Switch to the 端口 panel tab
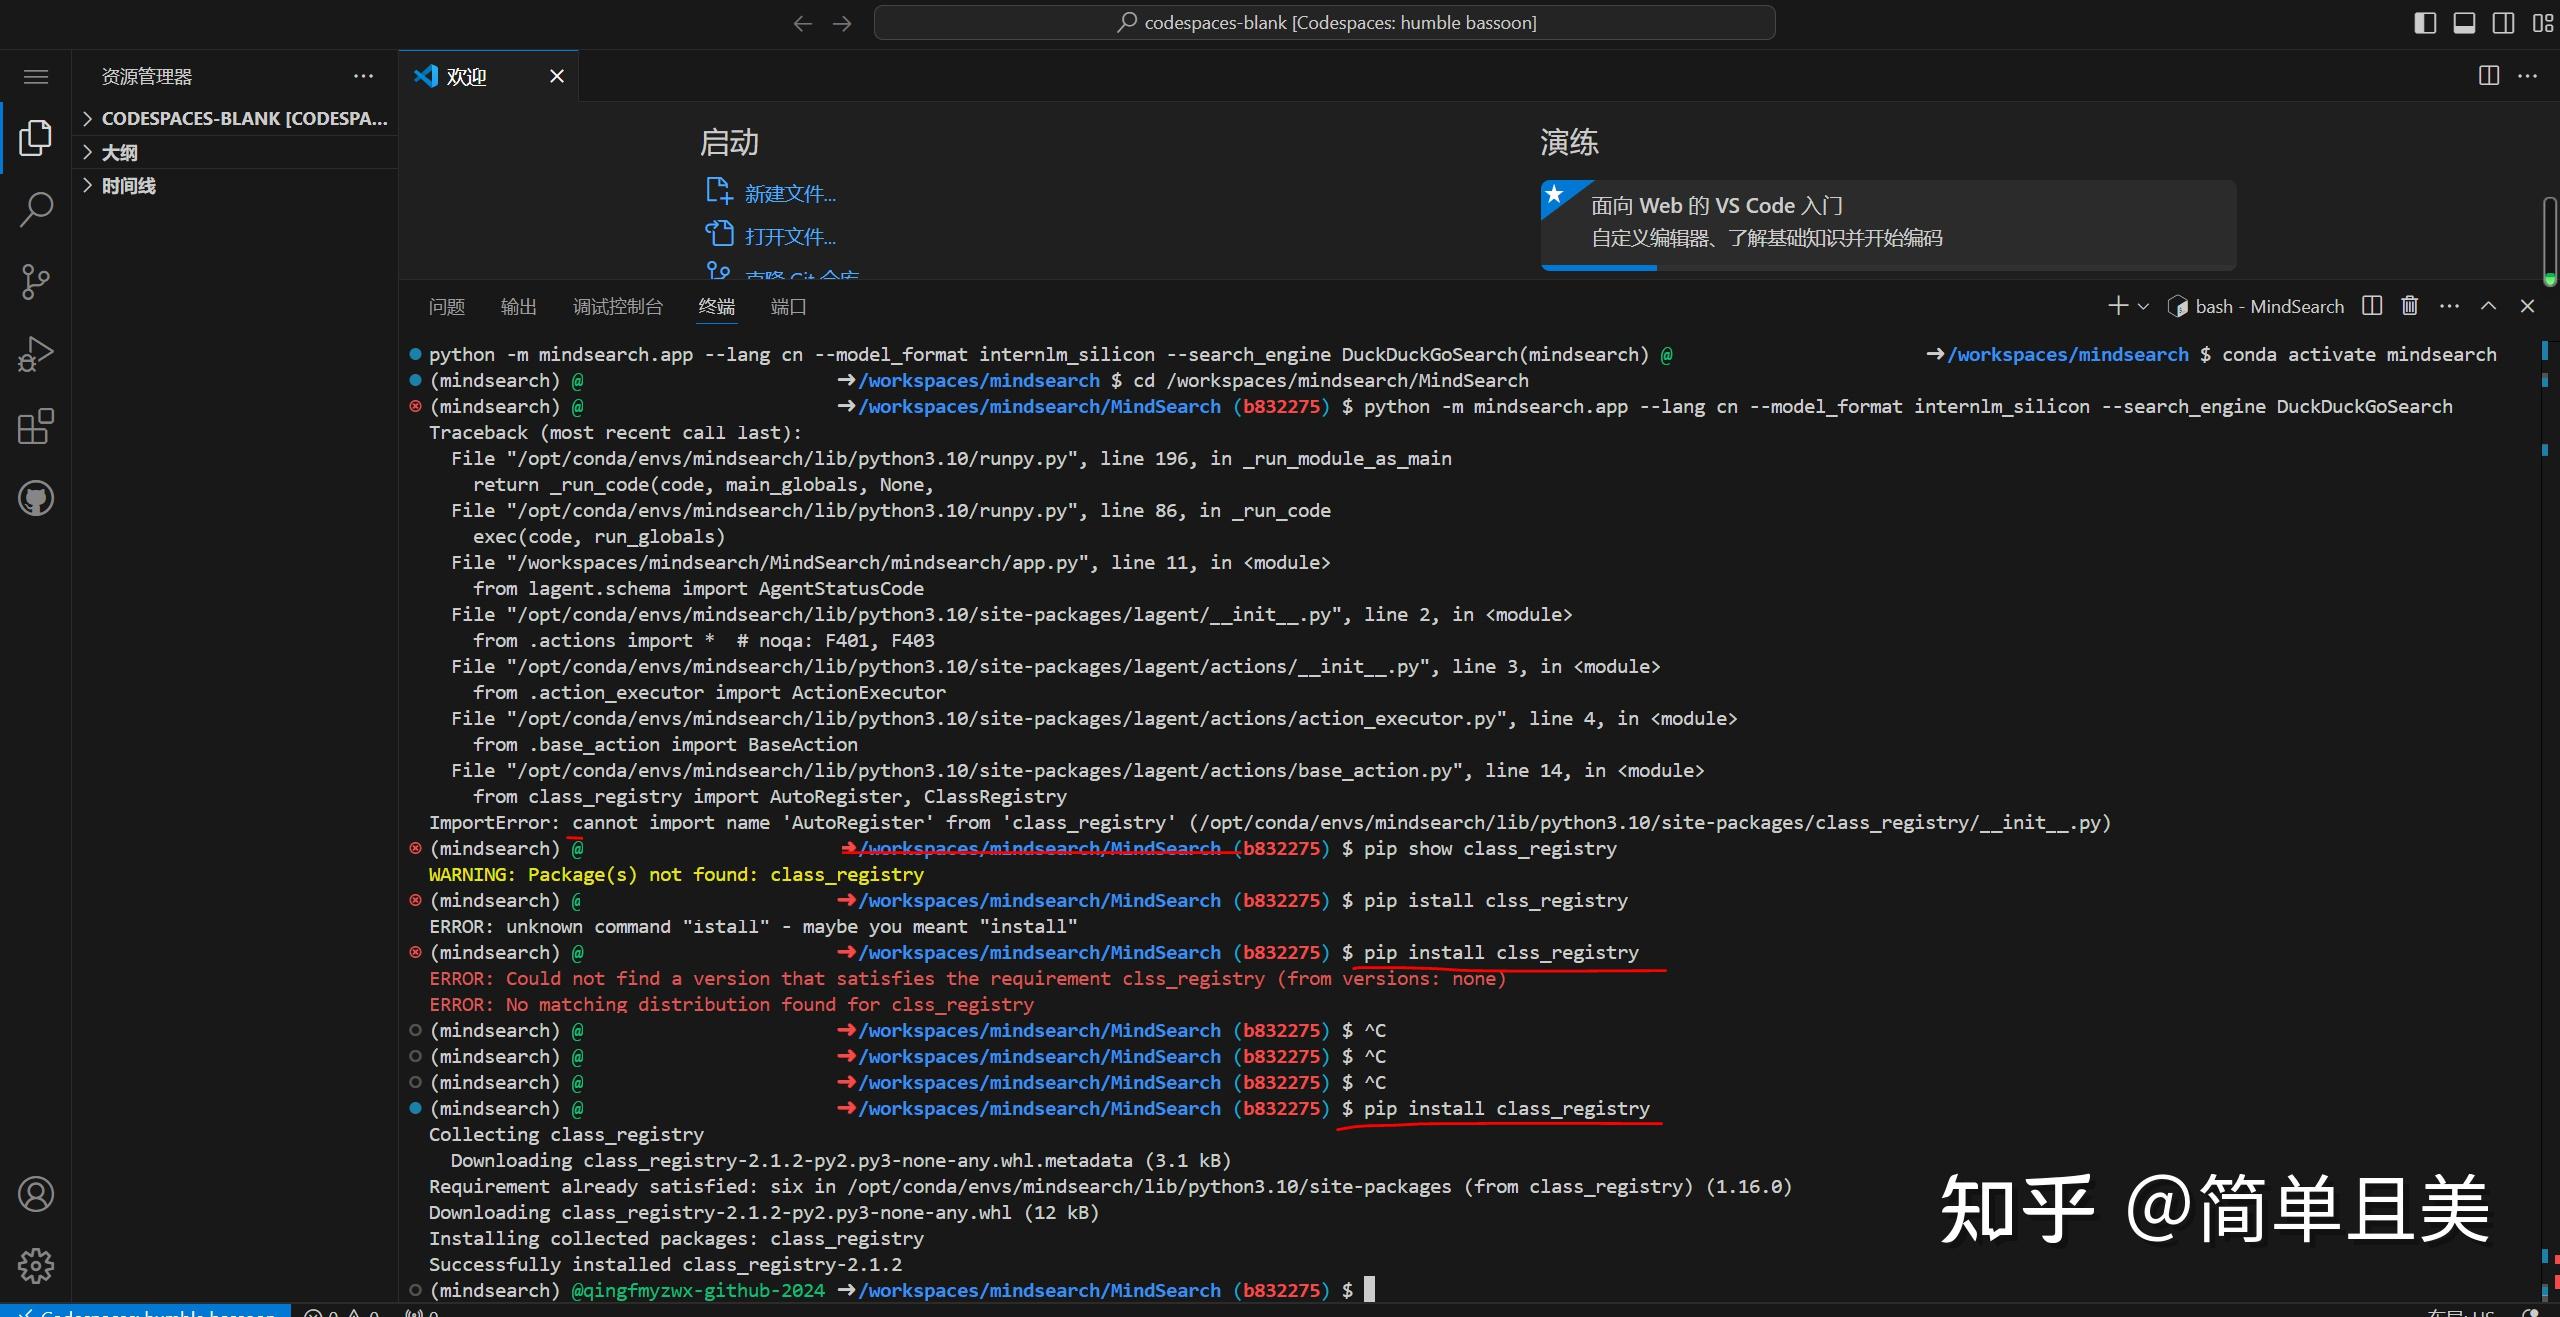The width and height of the screenshot is (2560, 1317). (787, 307)
